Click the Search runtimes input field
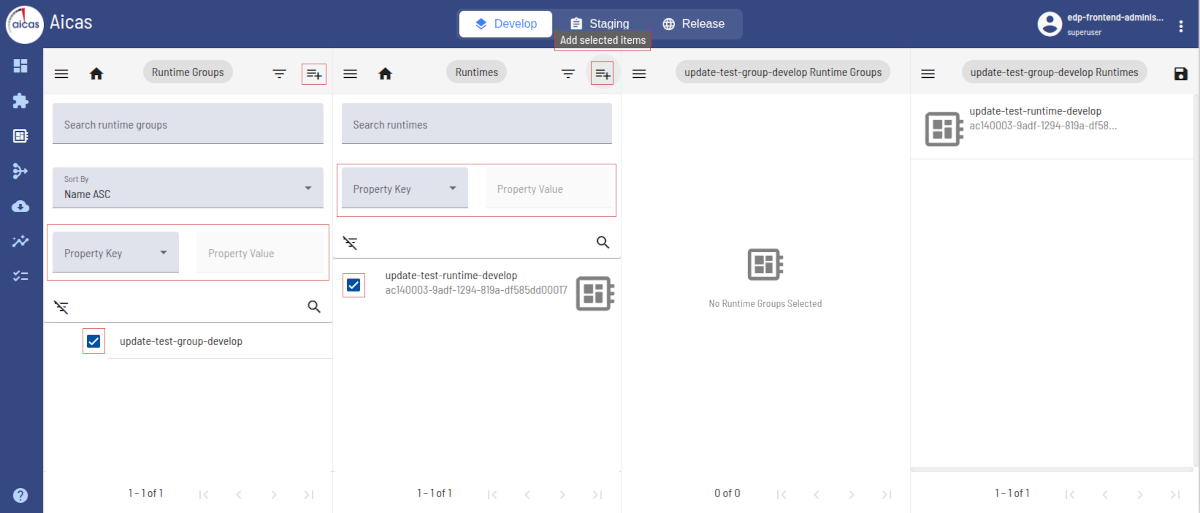1200x513 pixels. pos(476,125)
